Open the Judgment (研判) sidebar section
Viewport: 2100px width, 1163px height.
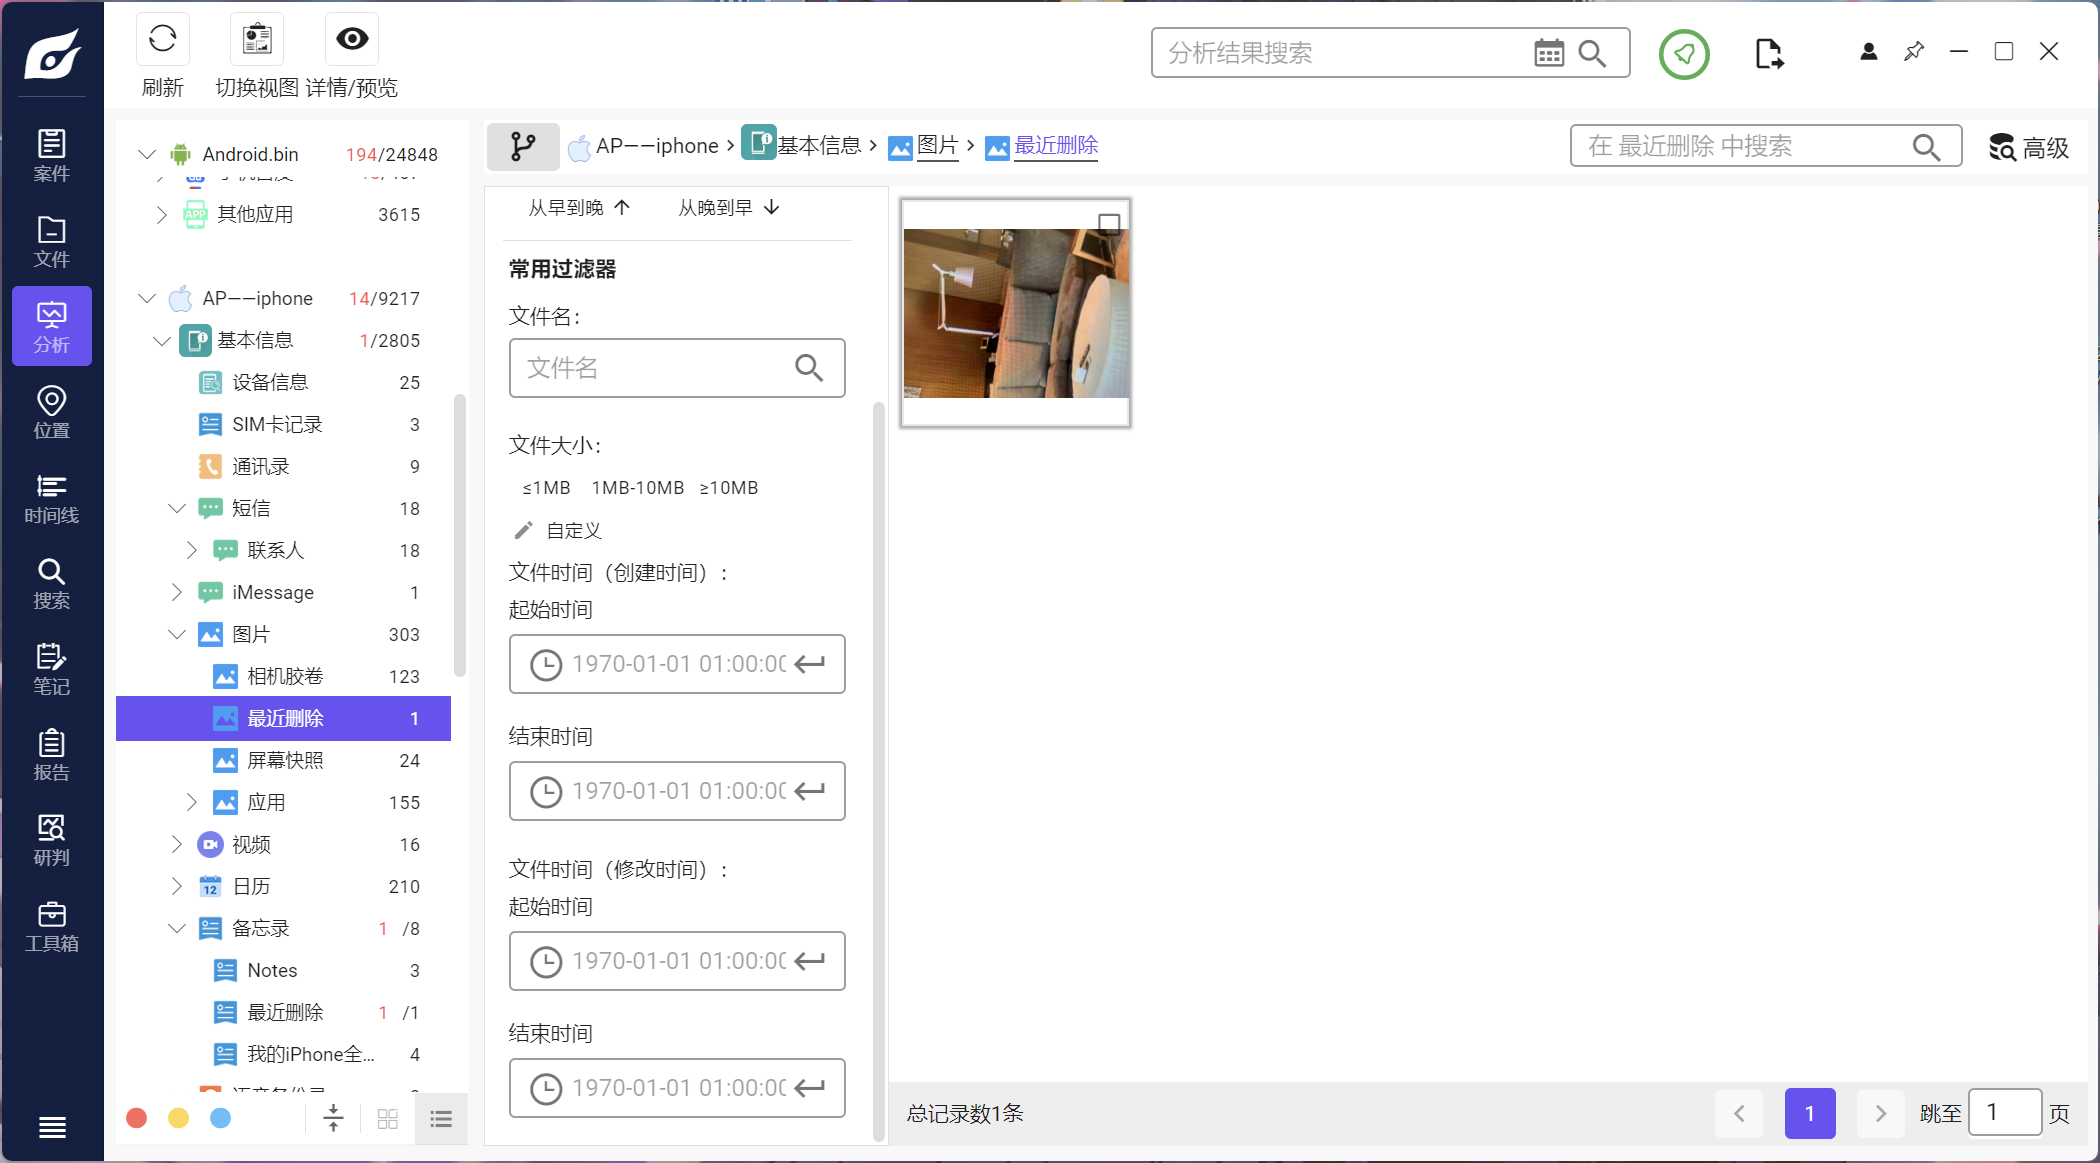(x=52, y=840)
